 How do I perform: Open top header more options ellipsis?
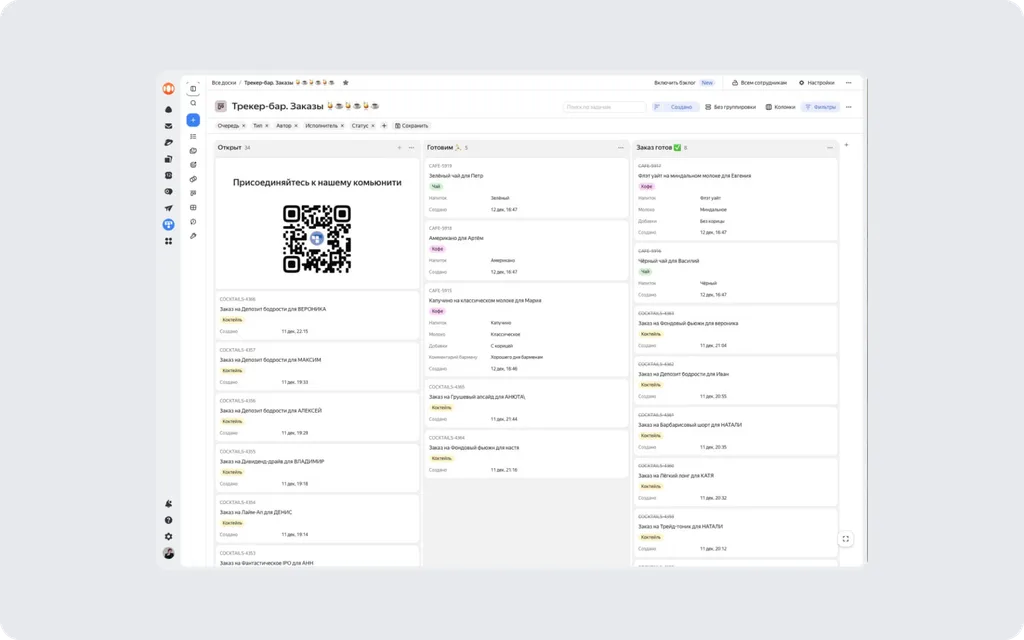click(x=848, y=83)
